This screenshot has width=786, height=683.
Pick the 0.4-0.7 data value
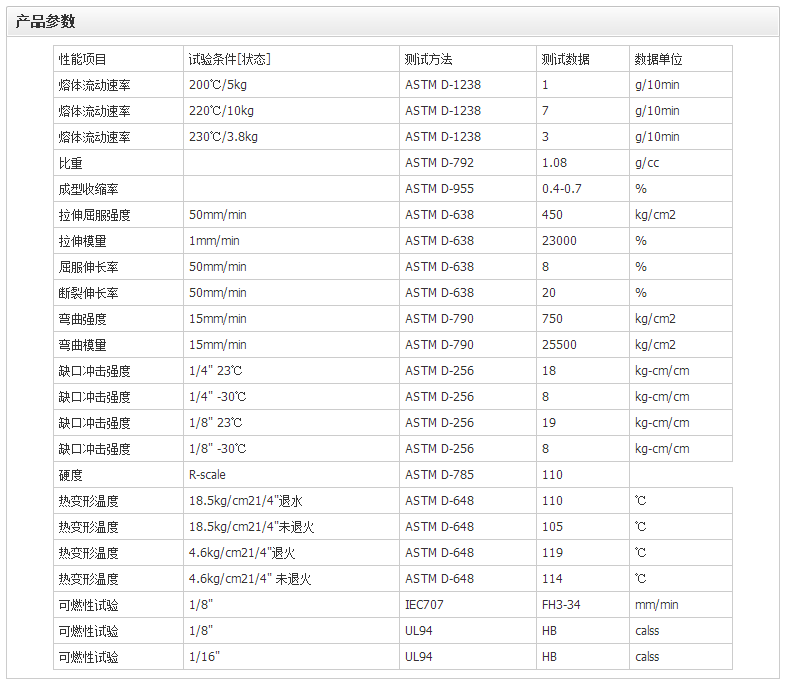point(582,189)
